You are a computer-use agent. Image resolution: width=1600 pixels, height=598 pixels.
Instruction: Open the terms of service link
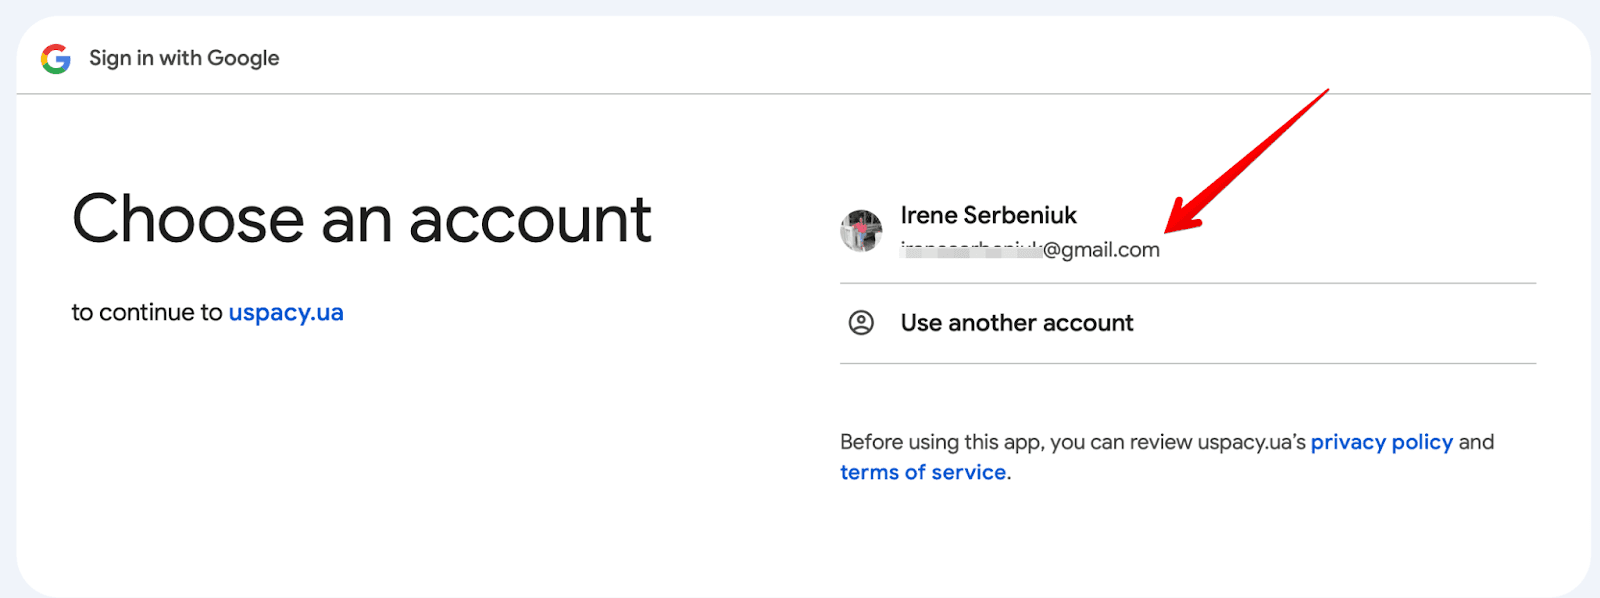(x=923, y=472)
